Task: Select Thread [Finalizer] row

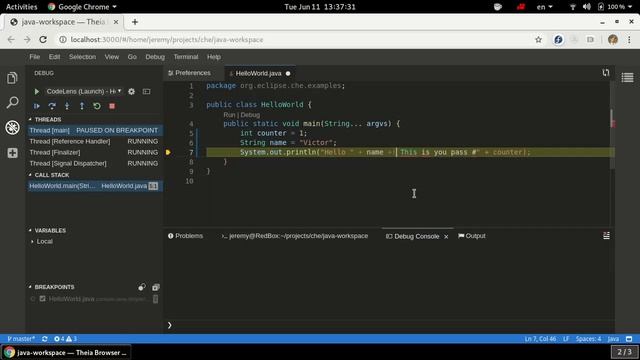Action: pos(94,152)
